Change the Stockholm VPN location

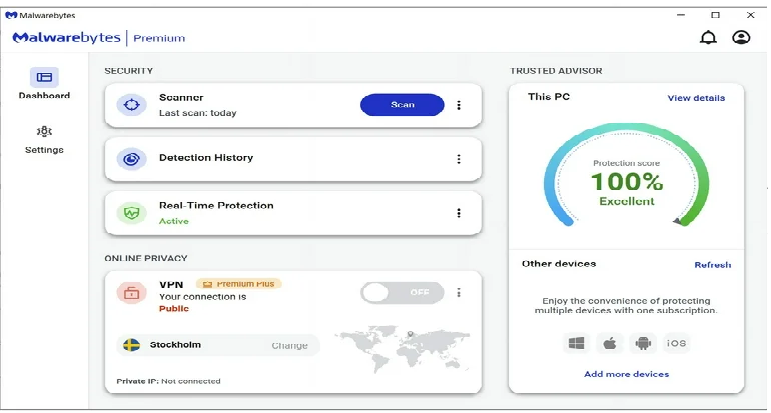(290, 346)
